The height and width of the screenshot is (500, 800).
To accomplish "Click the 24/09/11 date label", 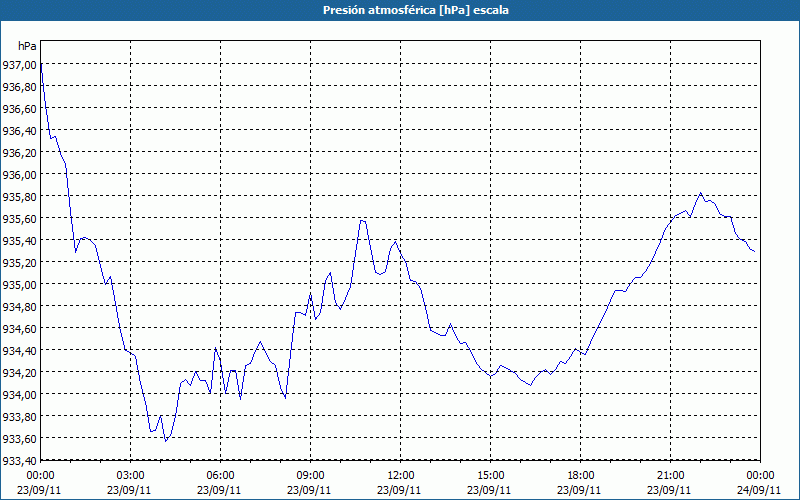I will pyautogui.click(x=759, y=490).
